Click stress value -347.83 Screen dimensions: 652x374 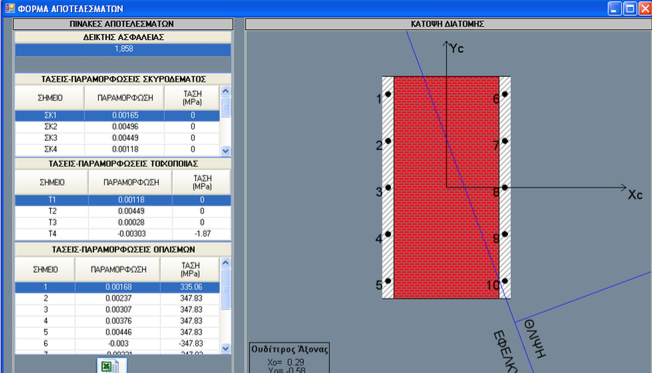tap(191, 343)
